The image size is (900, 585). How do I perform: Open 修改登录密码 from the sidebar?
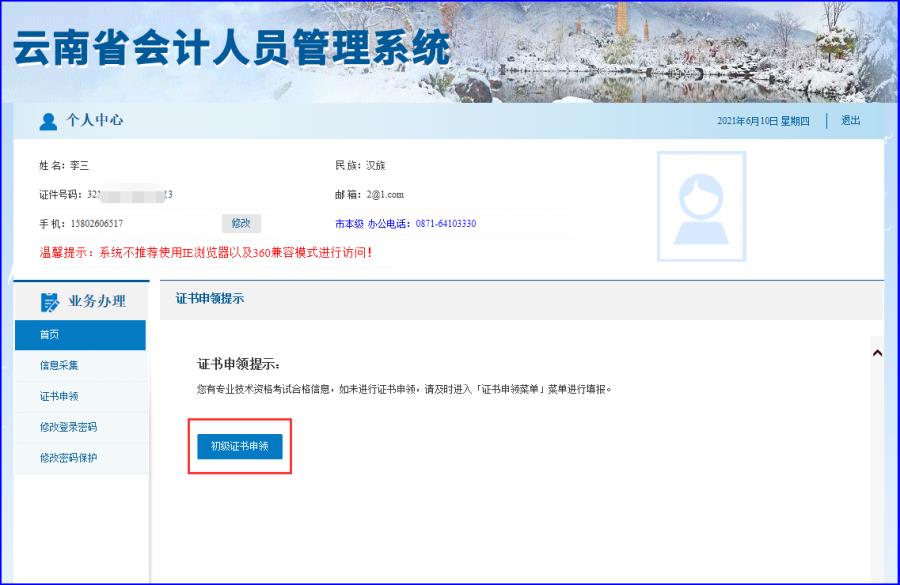68,427
